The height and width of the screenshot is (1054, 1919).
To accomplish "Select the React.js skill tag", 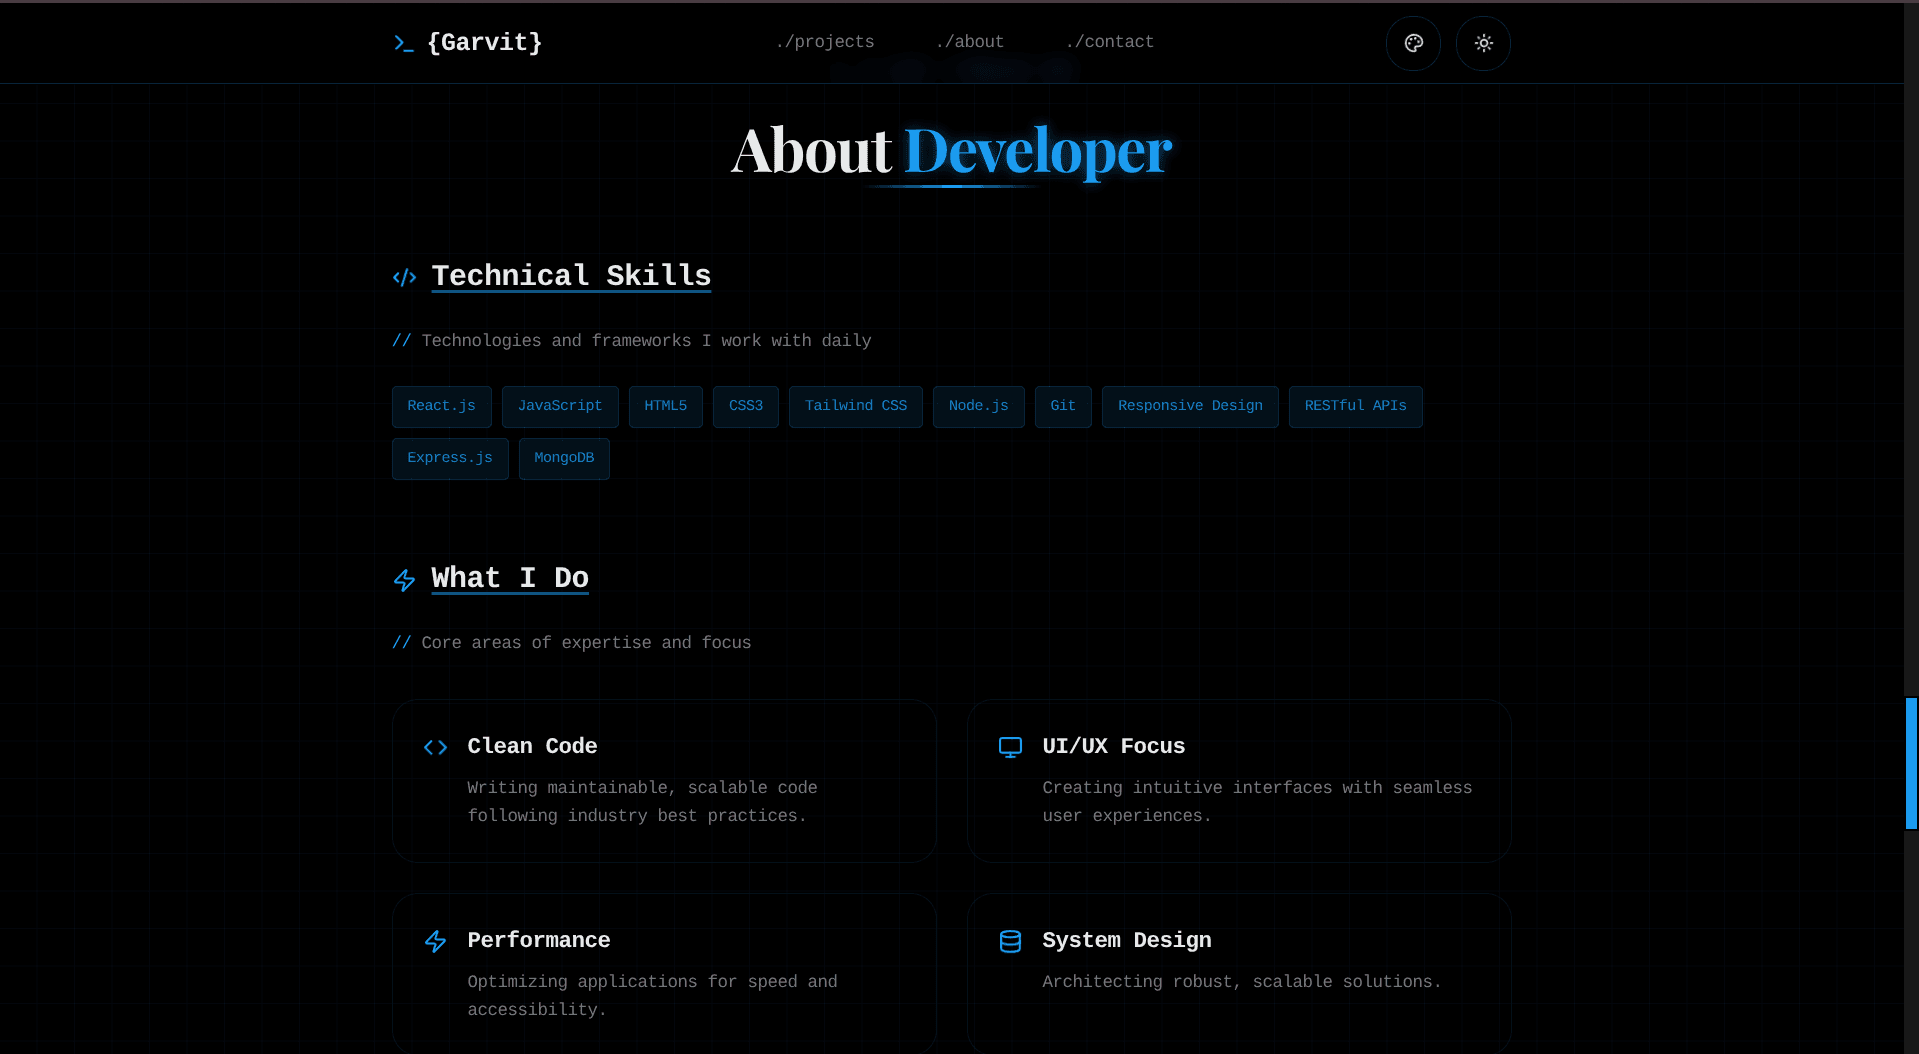I will coord(441,406).
